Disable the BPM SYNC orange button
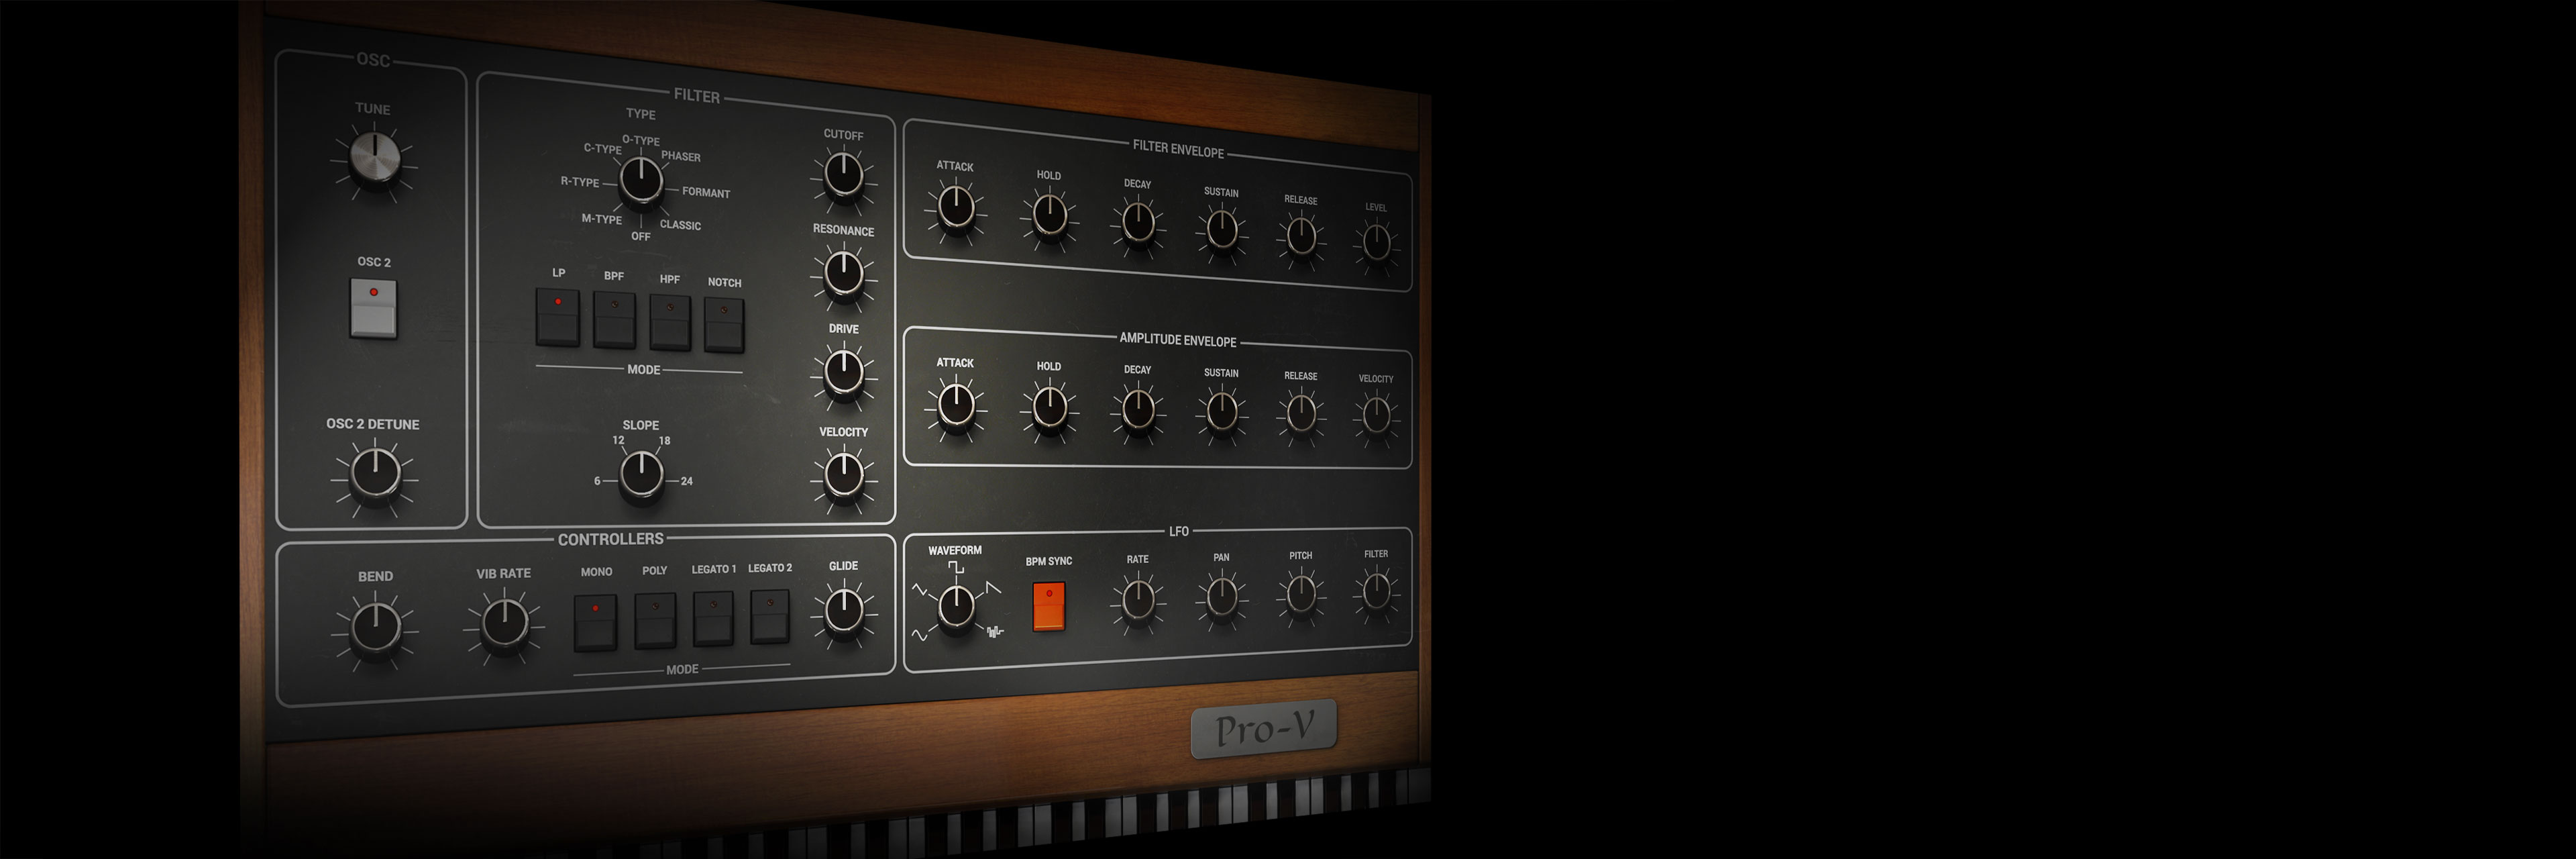Viewport: 2576px width, 859px height. 1048,606
